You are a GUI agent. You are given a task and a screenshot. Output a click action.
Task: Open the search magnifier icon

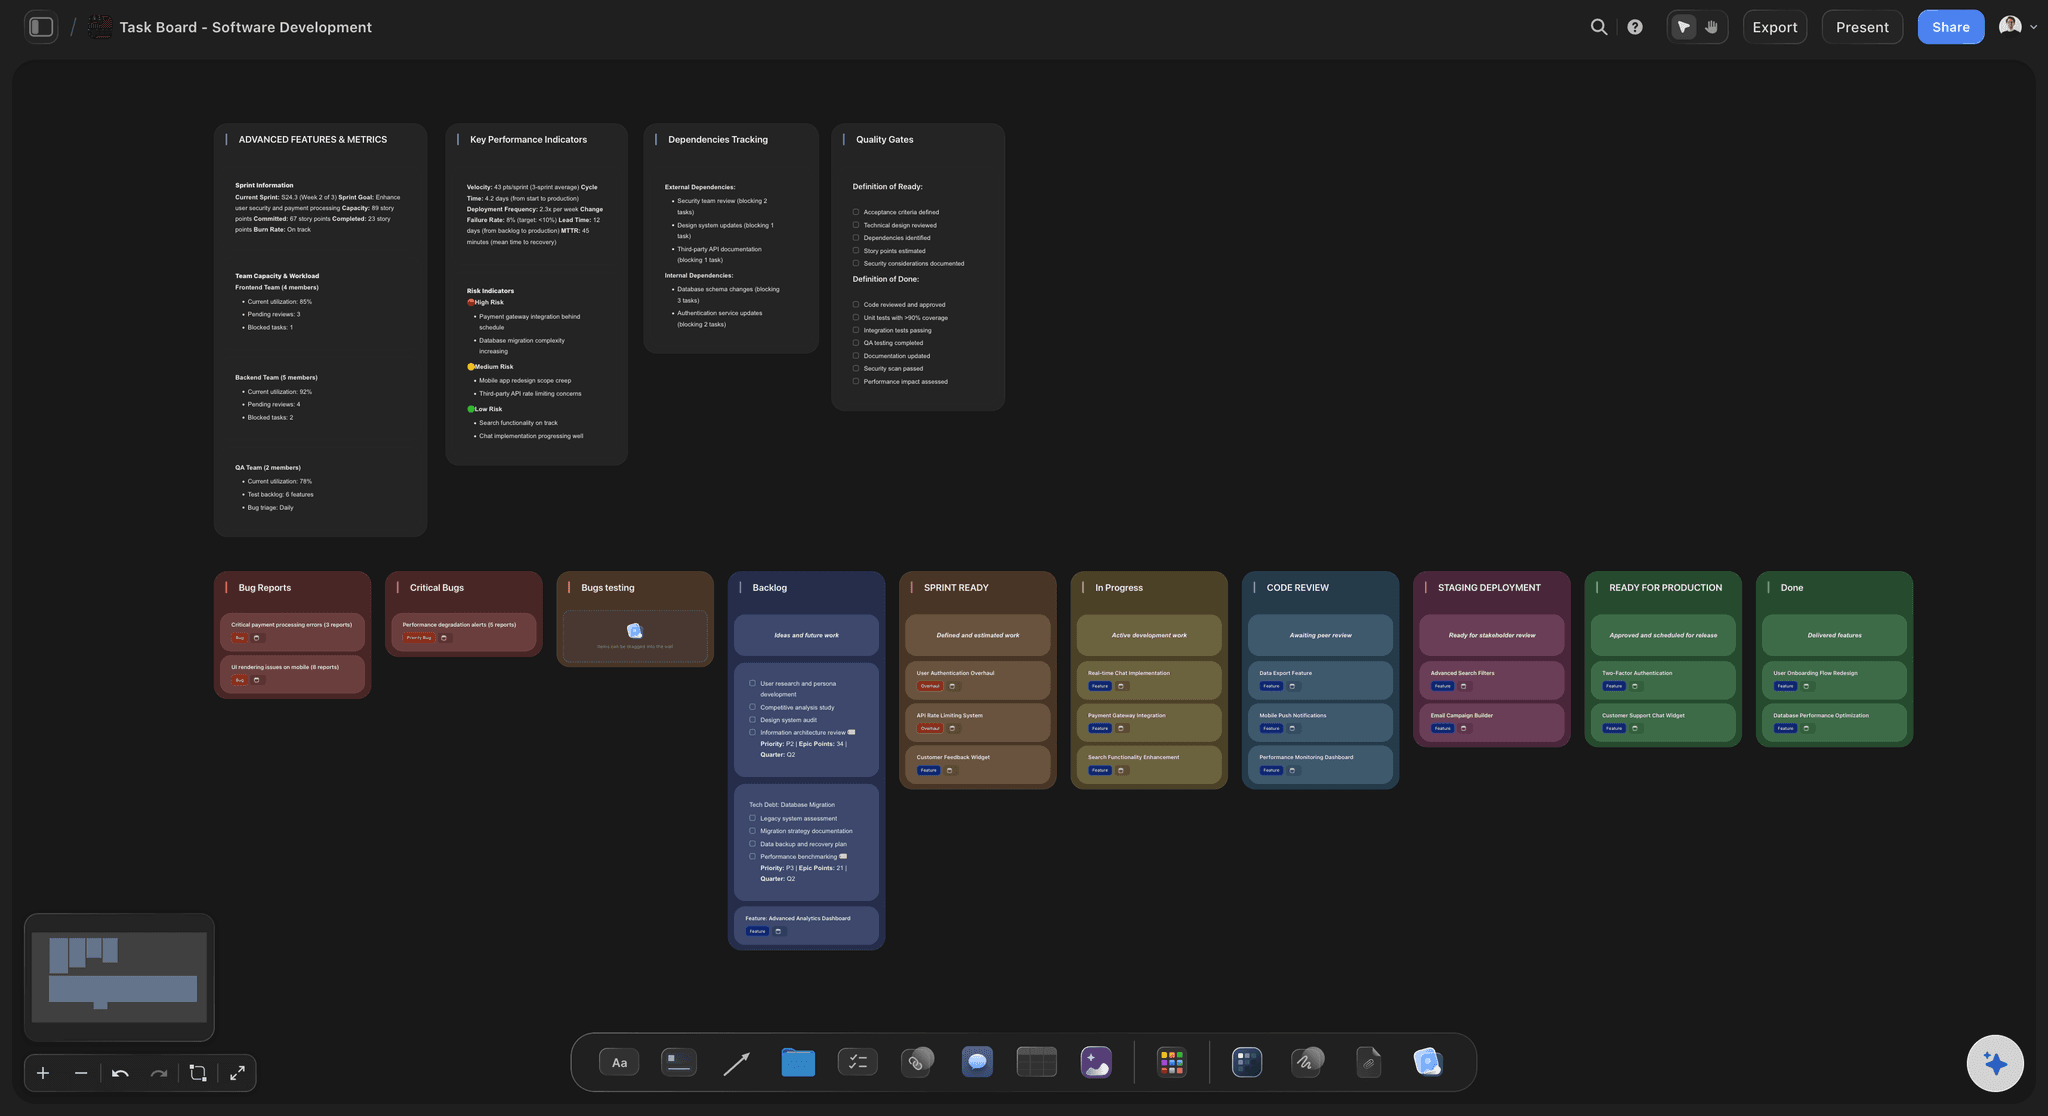click(1599, 27)
